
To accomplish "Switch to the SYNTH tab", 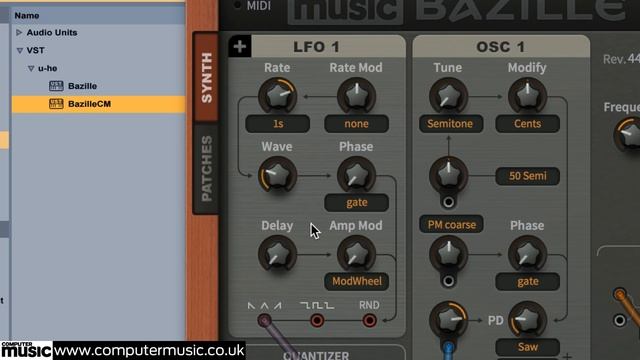I will [x=206, y=77].
